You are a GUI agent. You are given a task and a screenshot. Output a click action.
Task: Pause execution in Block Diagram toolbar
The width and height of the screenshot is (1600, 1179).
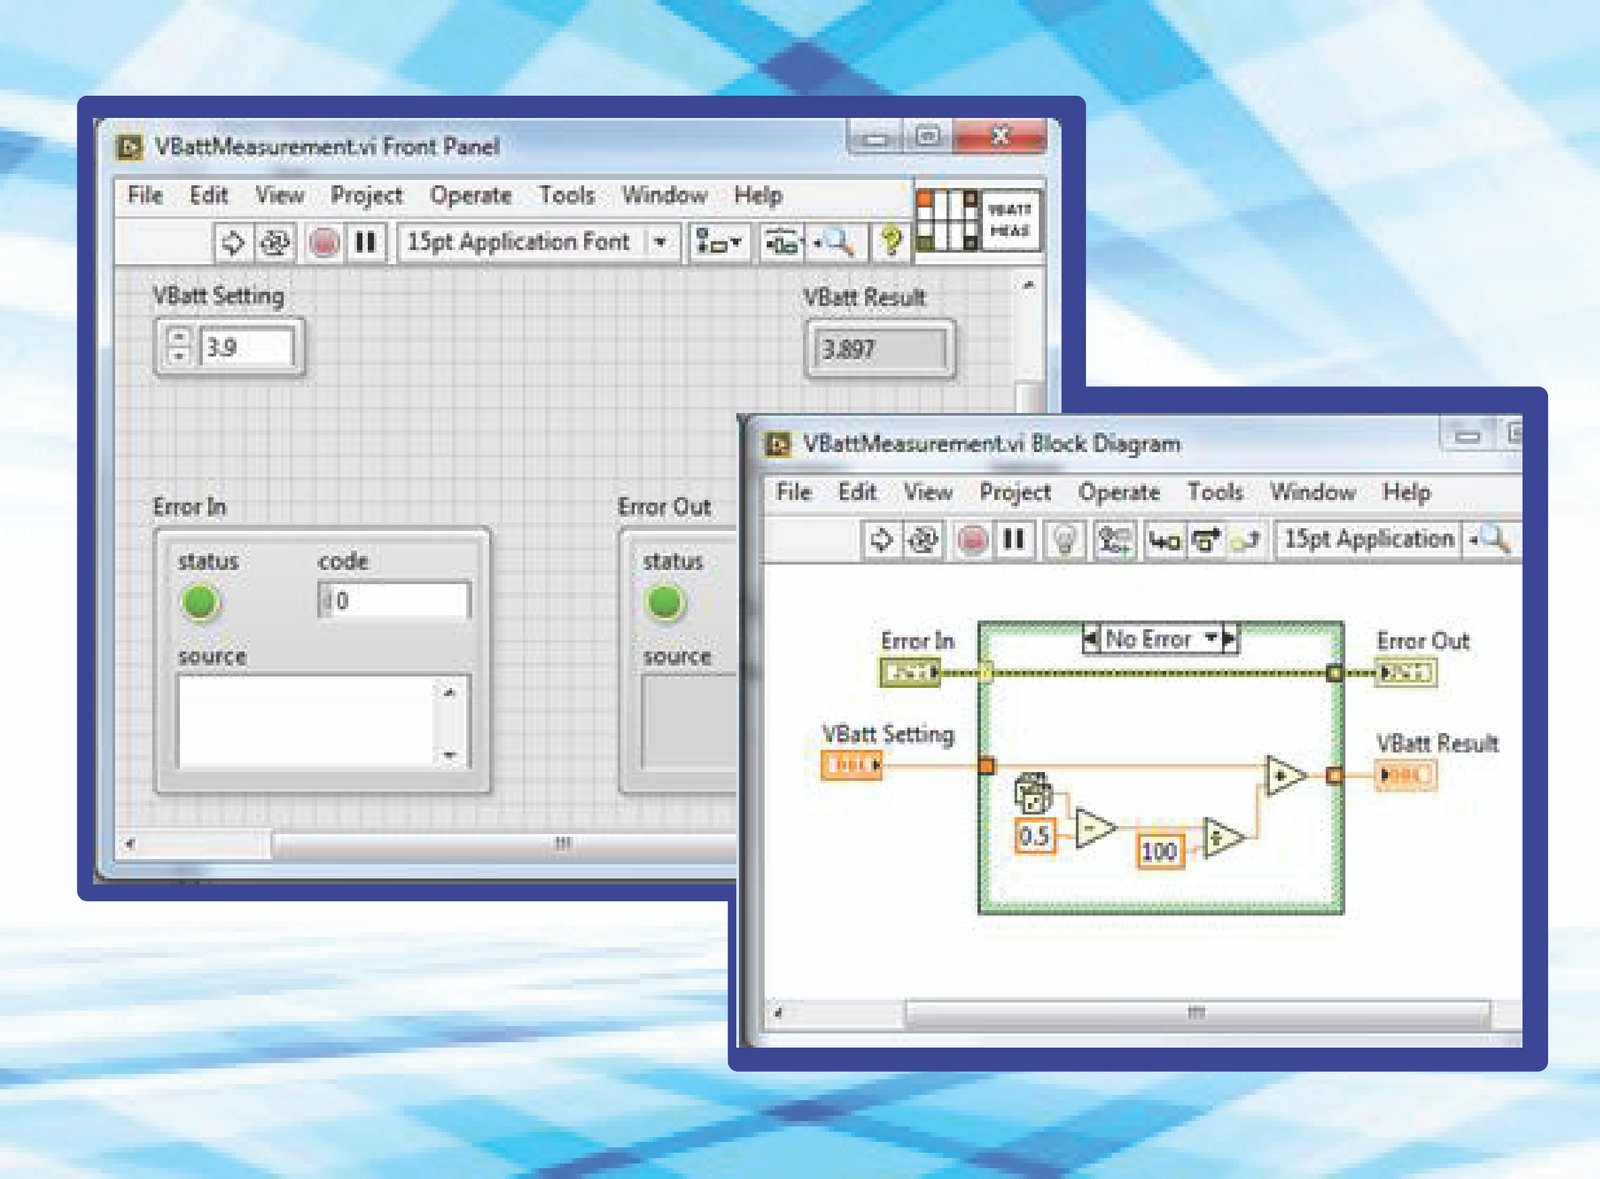click(1013, 540)
